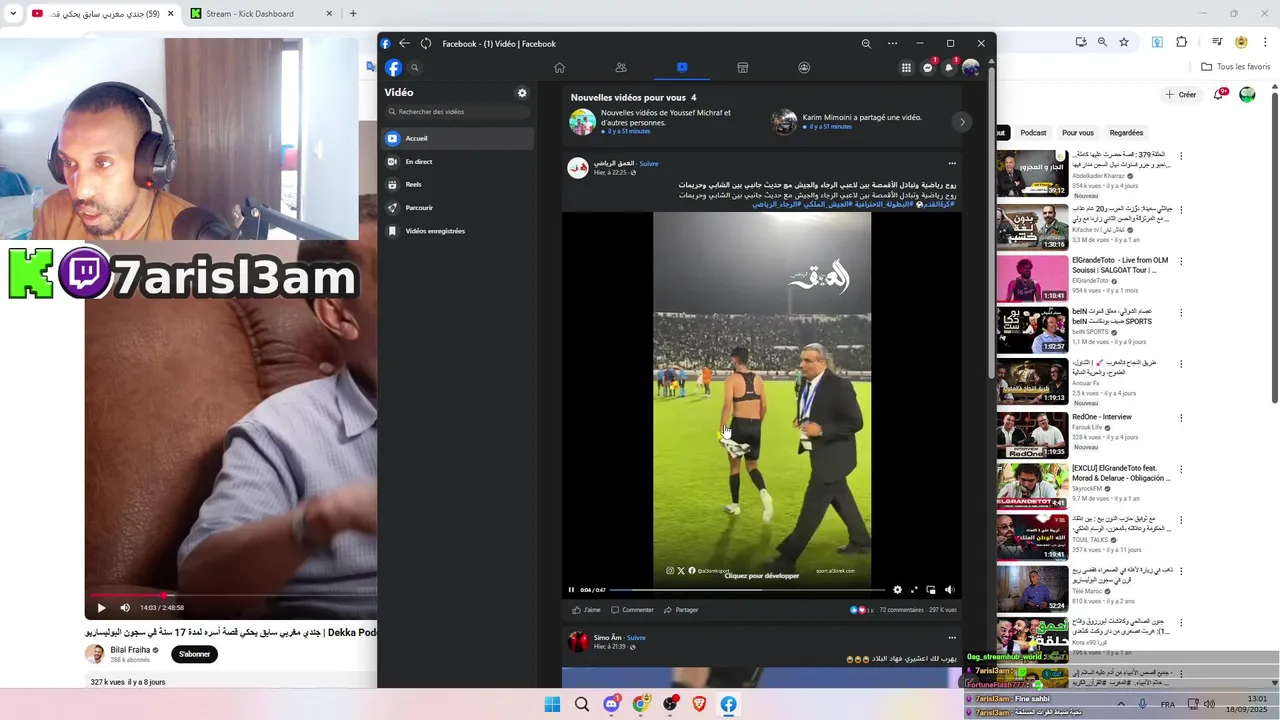Bookmark page with Chrome star icon
Image resolution: width=1280 pixels, height=720 pixels.
1124,42
